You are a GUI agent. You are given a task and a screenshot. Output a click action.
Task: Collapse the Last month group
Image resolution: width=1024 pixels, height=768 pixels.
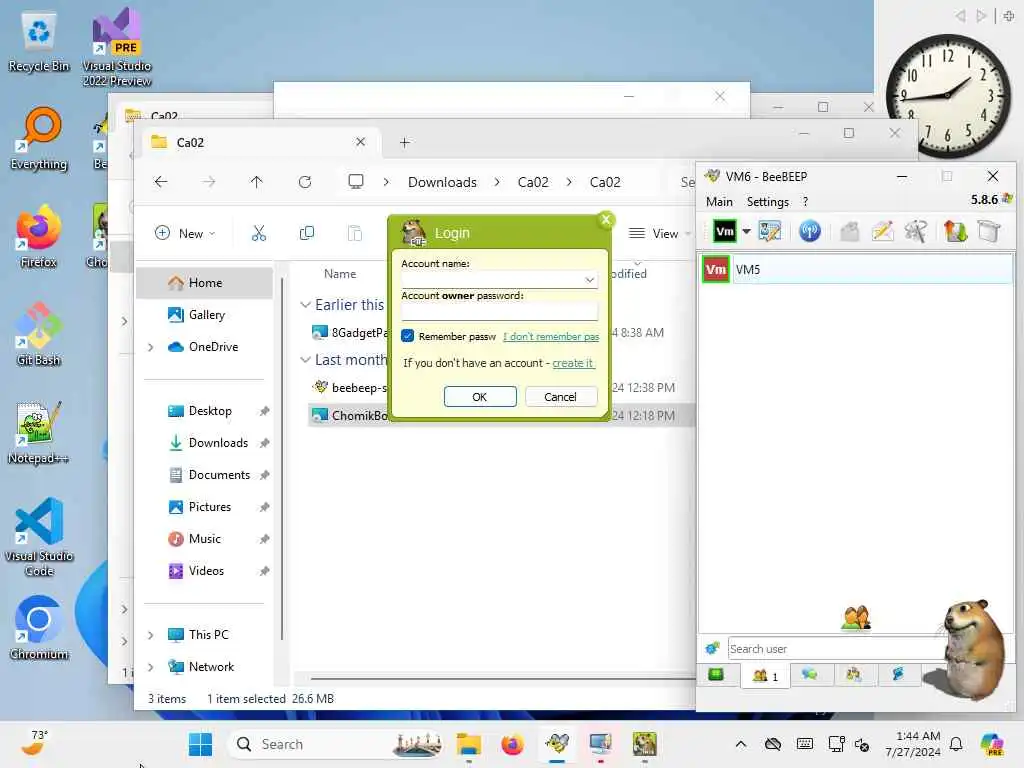(x=305, y=360)
